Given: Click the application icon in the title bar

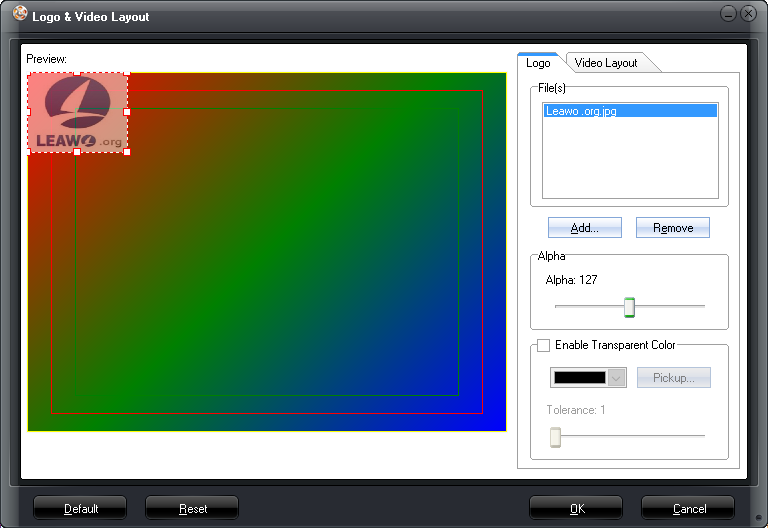Looking at the screenshot, I should pyautogui.click(x=18, y=16).
